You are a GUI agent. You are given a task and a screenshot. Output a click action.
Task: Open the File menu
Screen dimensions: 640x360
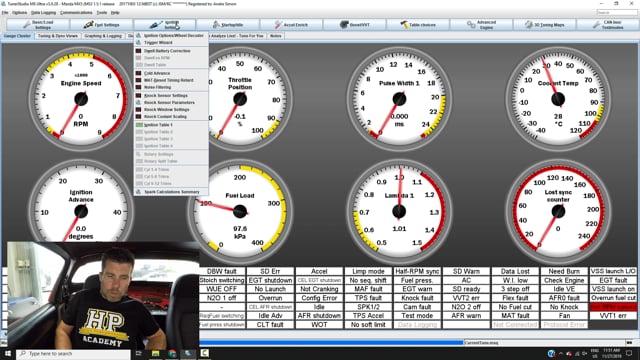click(5, 13)
